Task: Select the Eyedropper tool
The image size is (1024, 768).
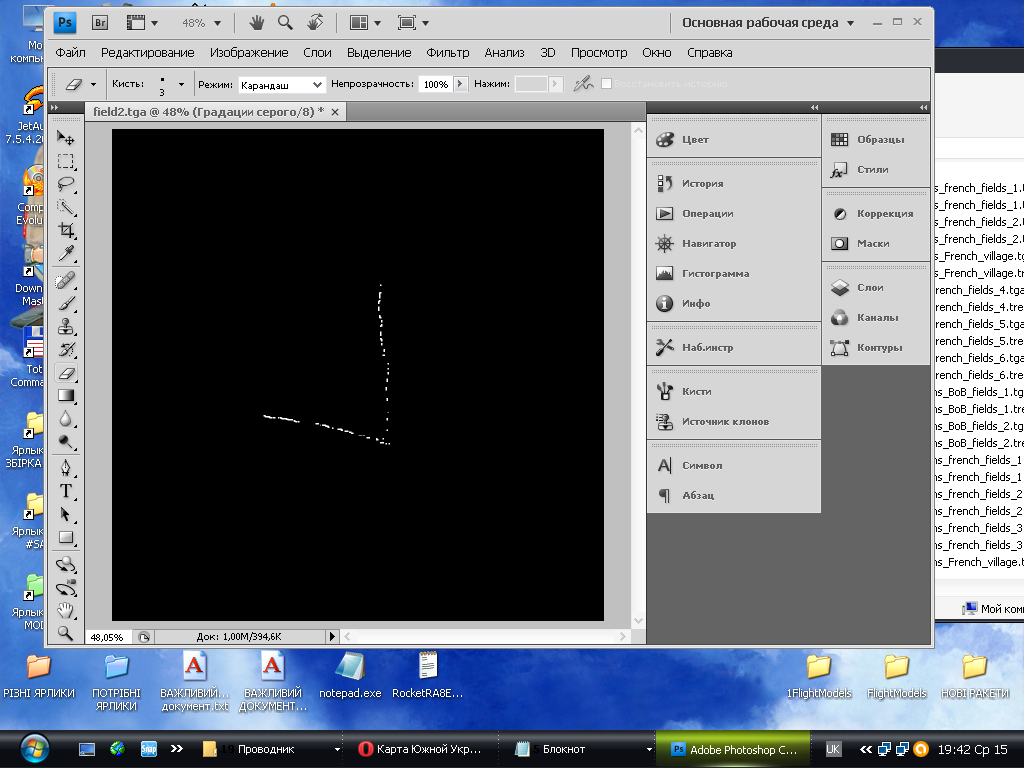Action: [66, 253]
